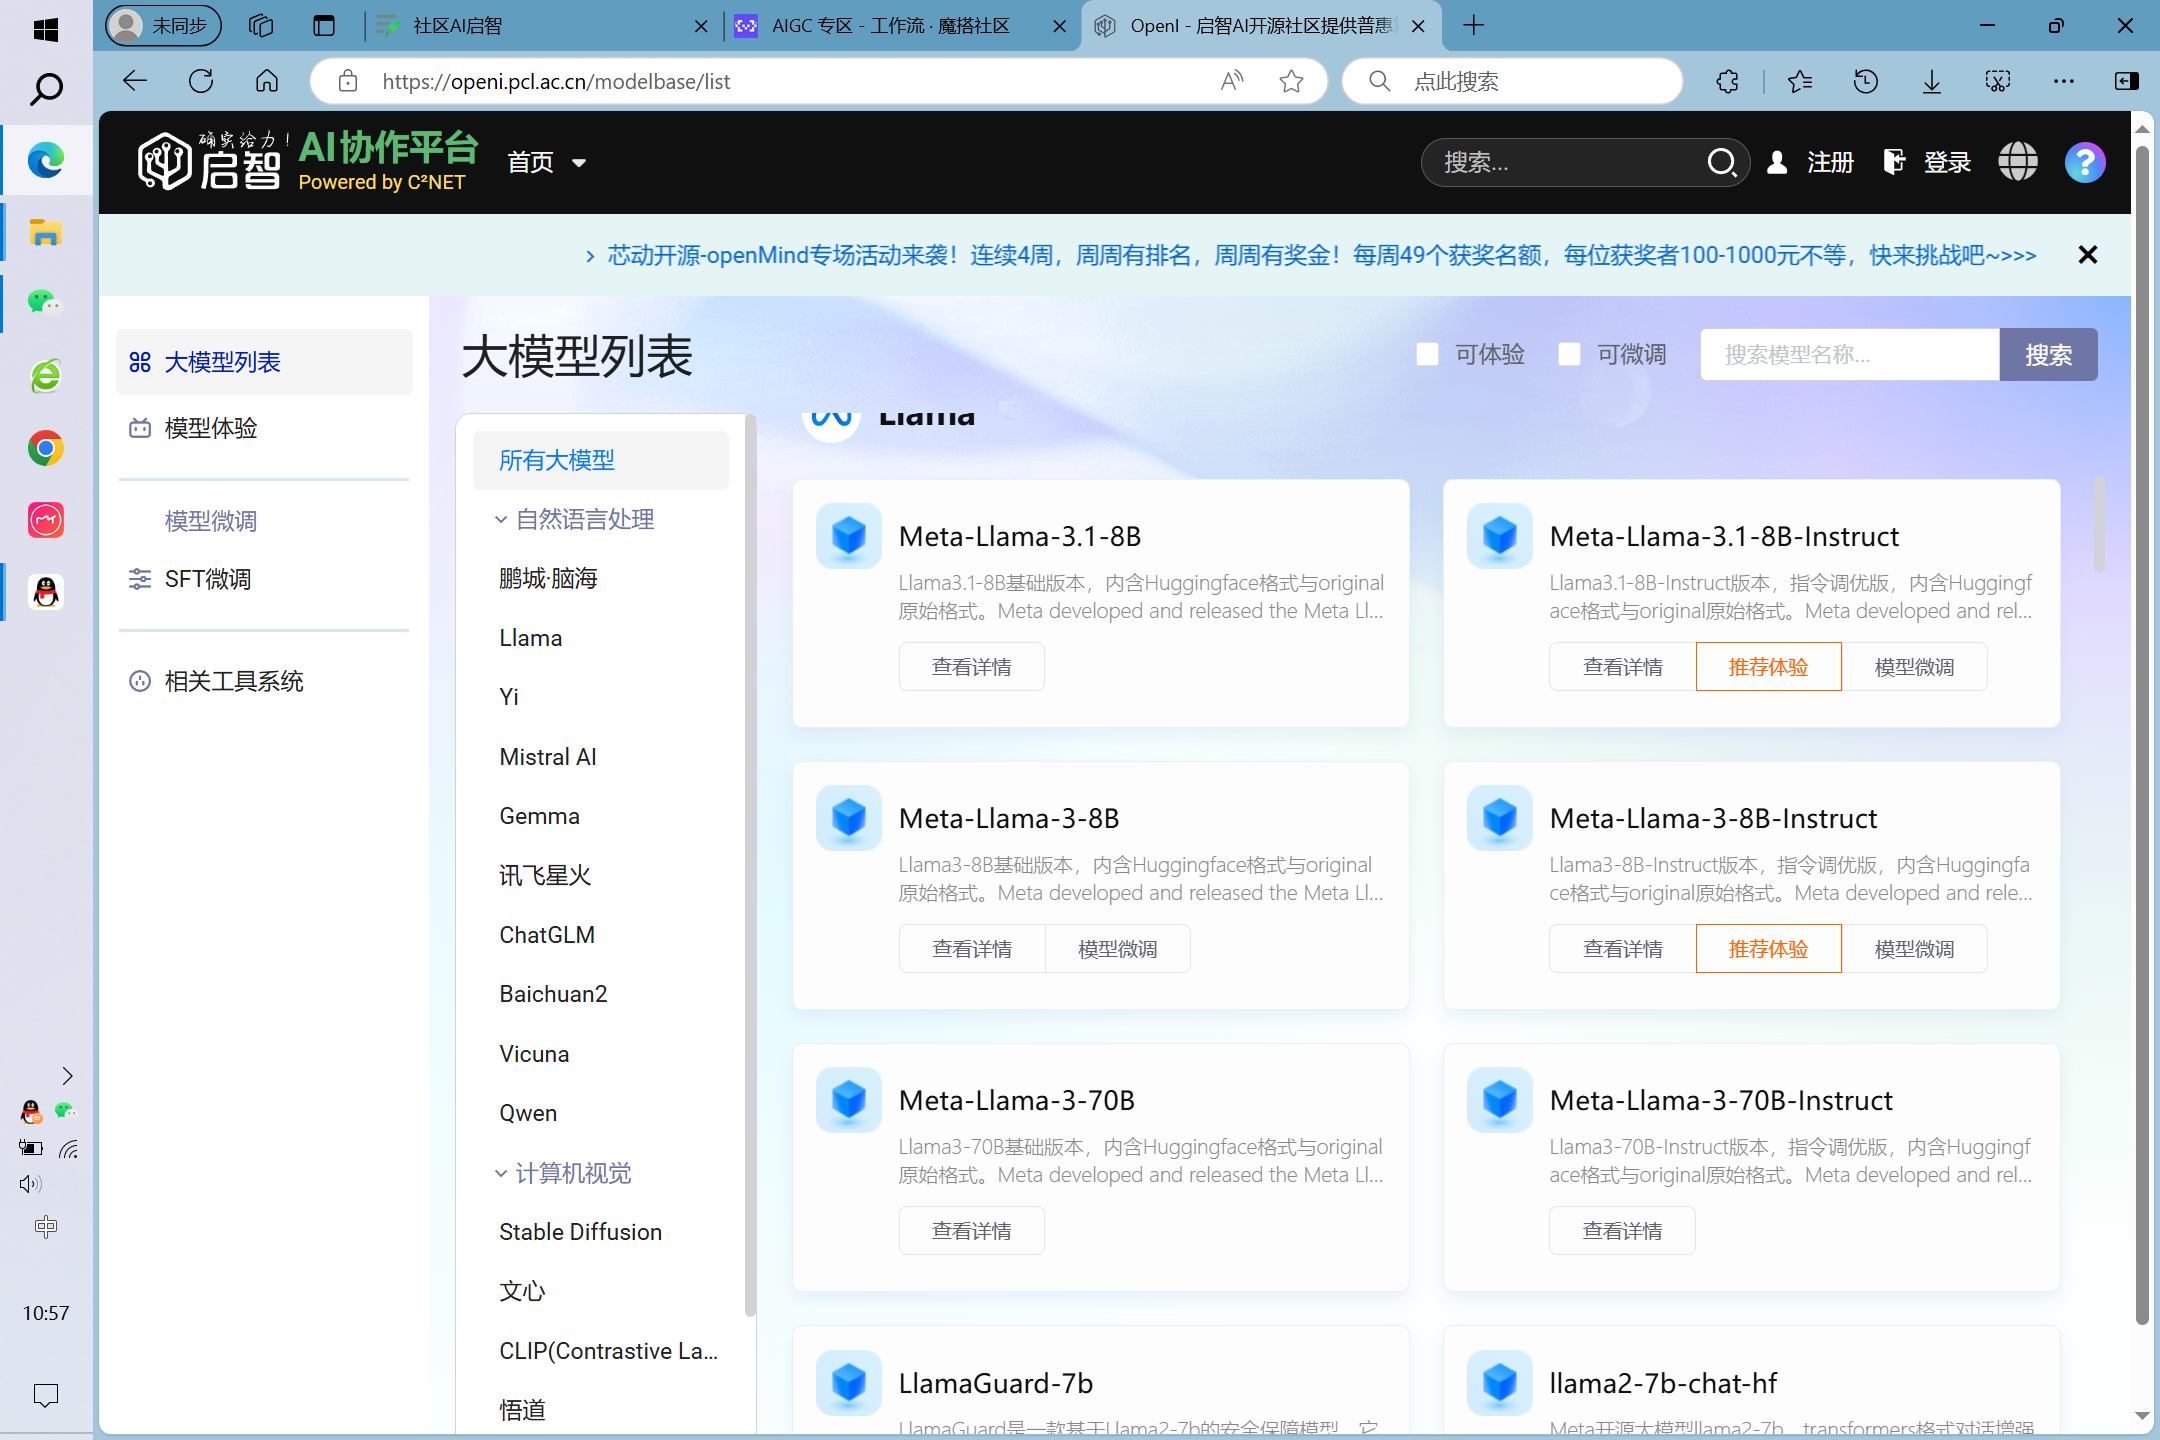Click the browser back arrow

point(135,81)
